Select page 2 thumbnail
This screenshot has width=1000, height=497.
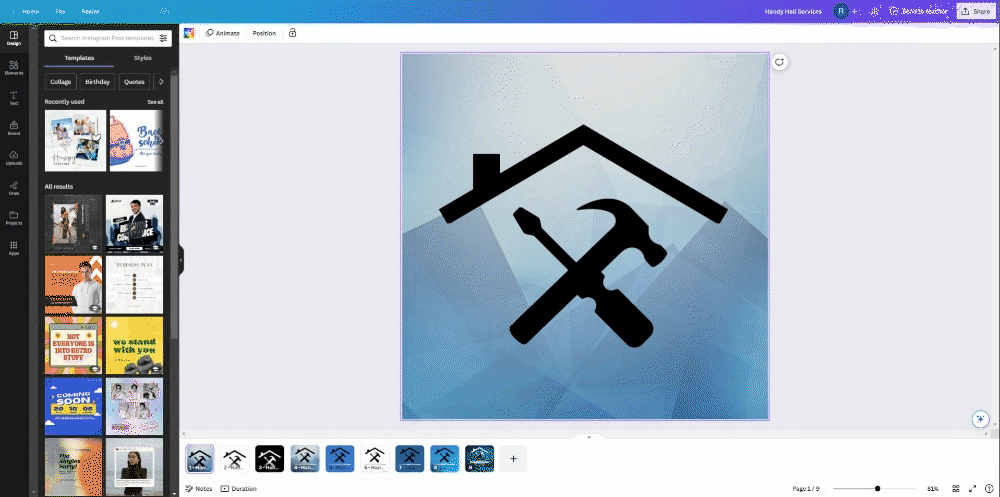point(235,459)
